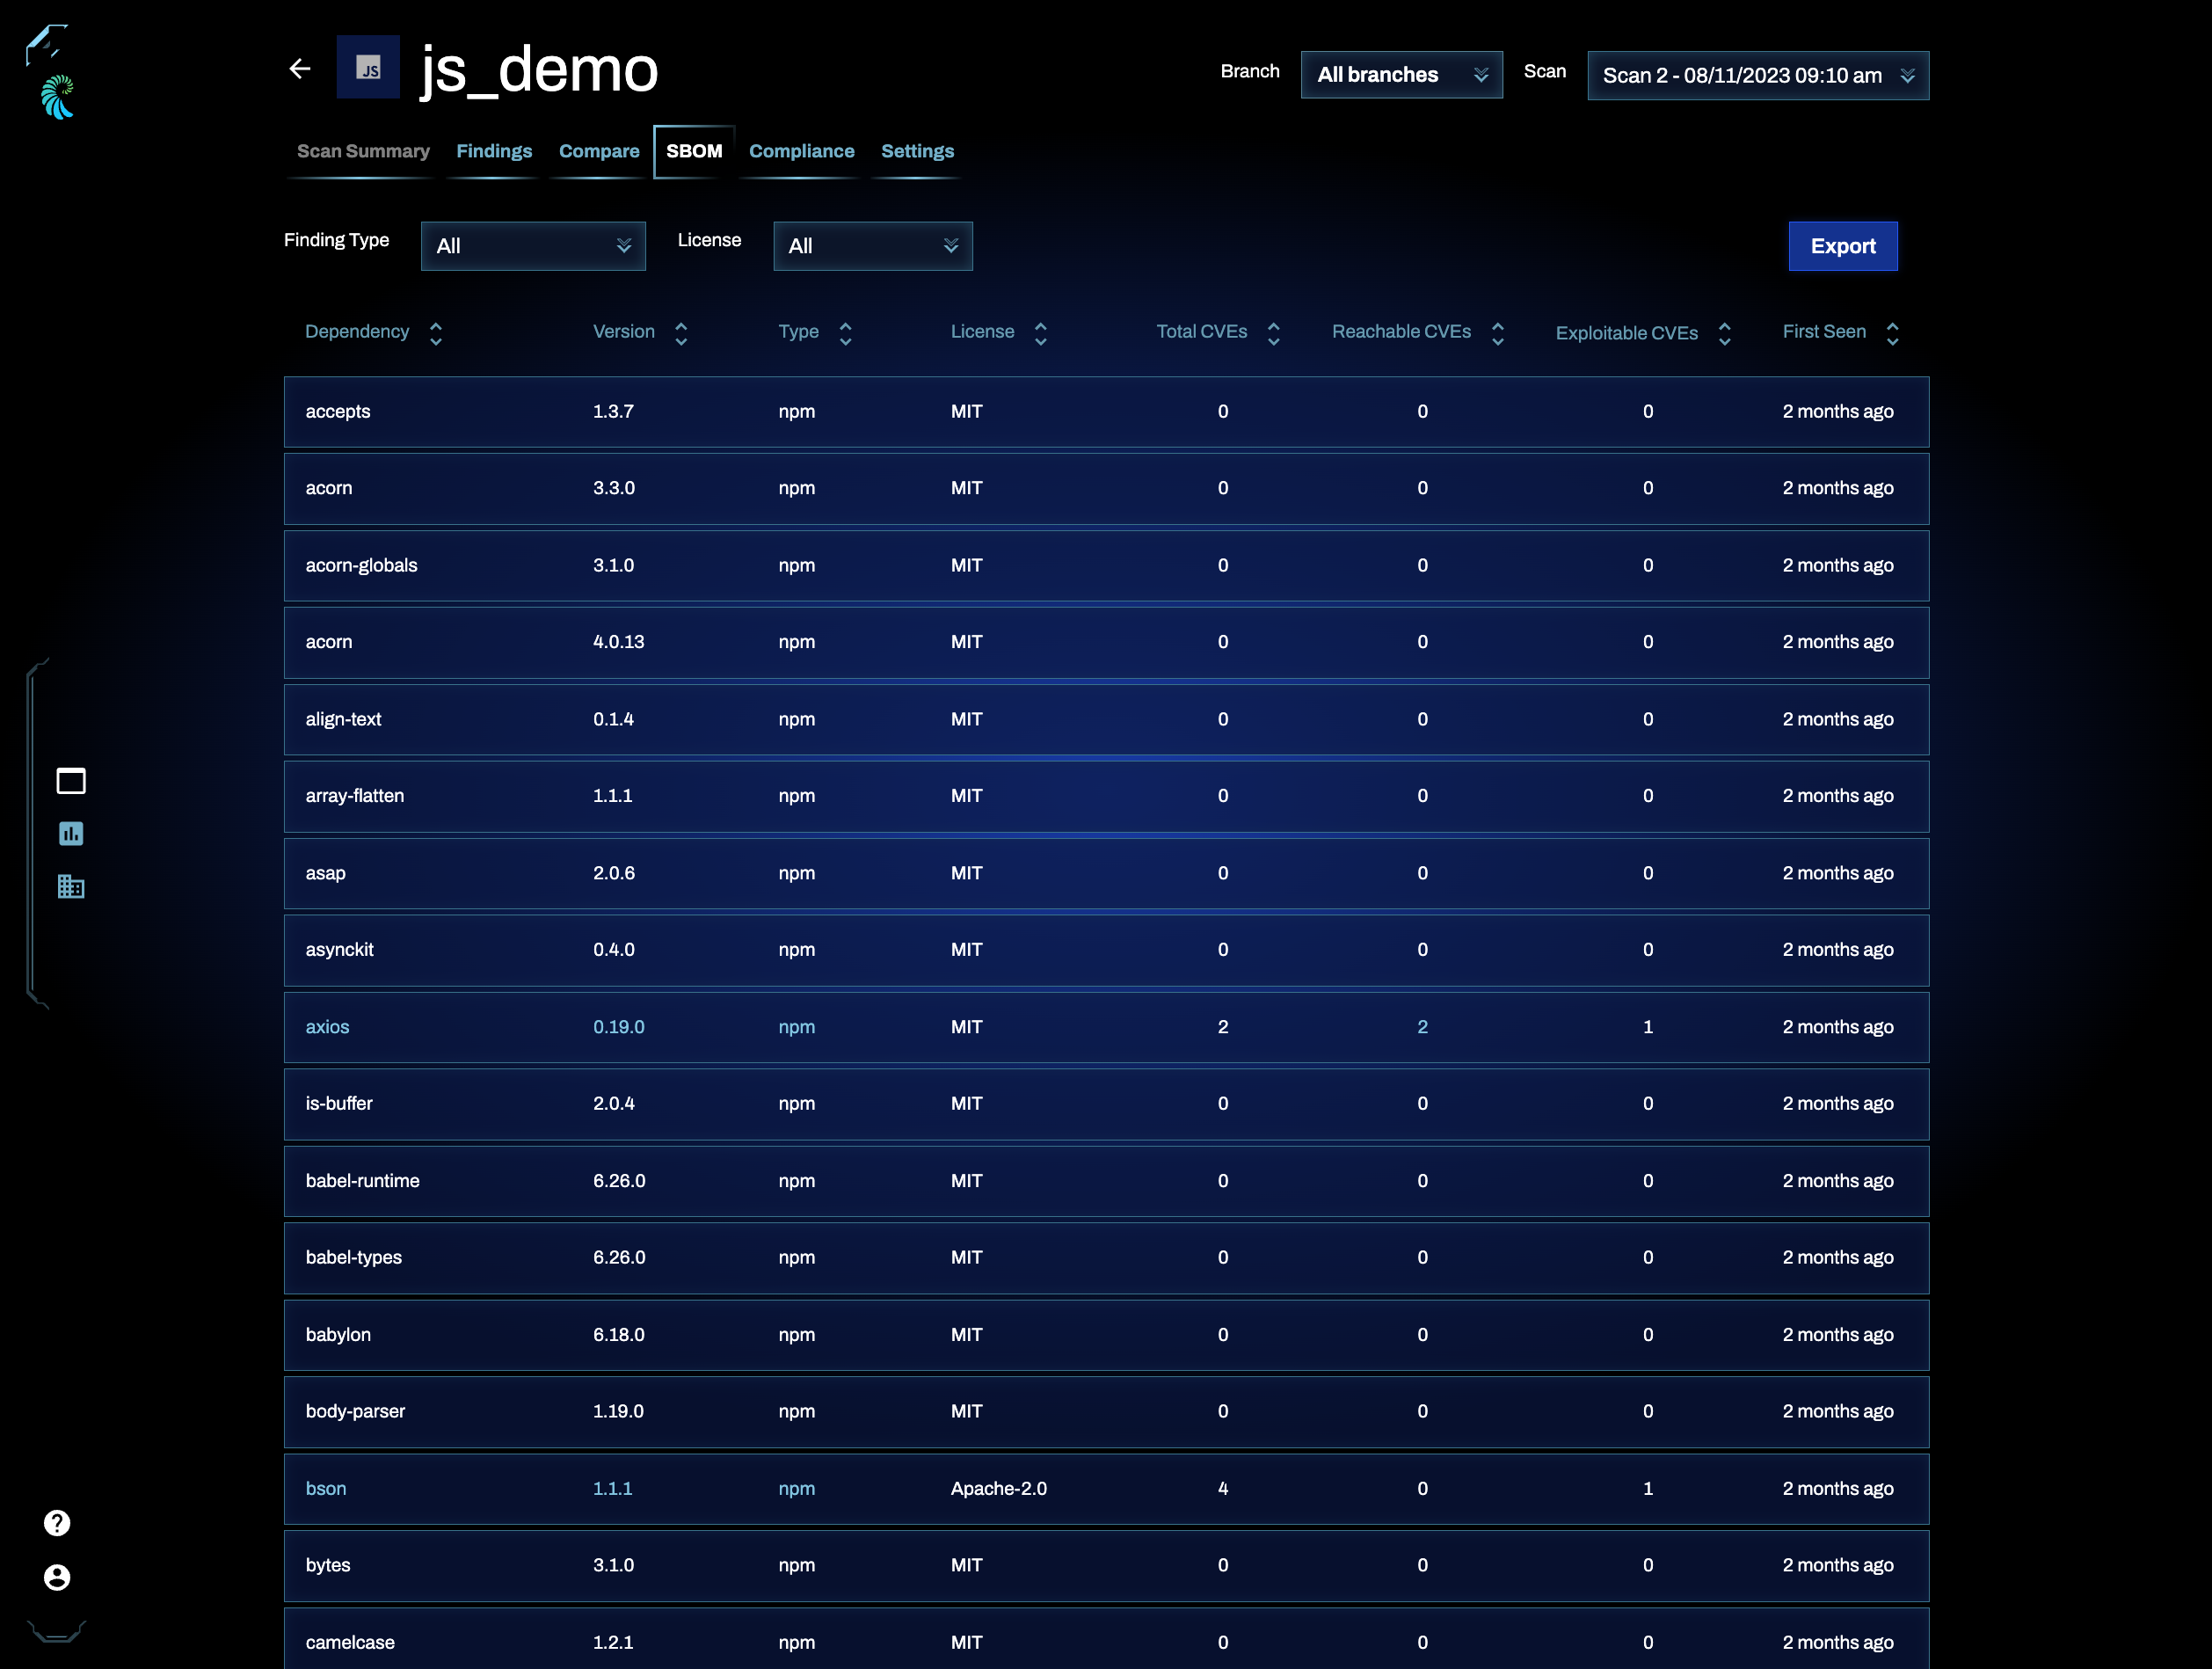This screenshot has height=1669, width=2212.
Task: Select the License All dropdown filter
Action: 870,244
